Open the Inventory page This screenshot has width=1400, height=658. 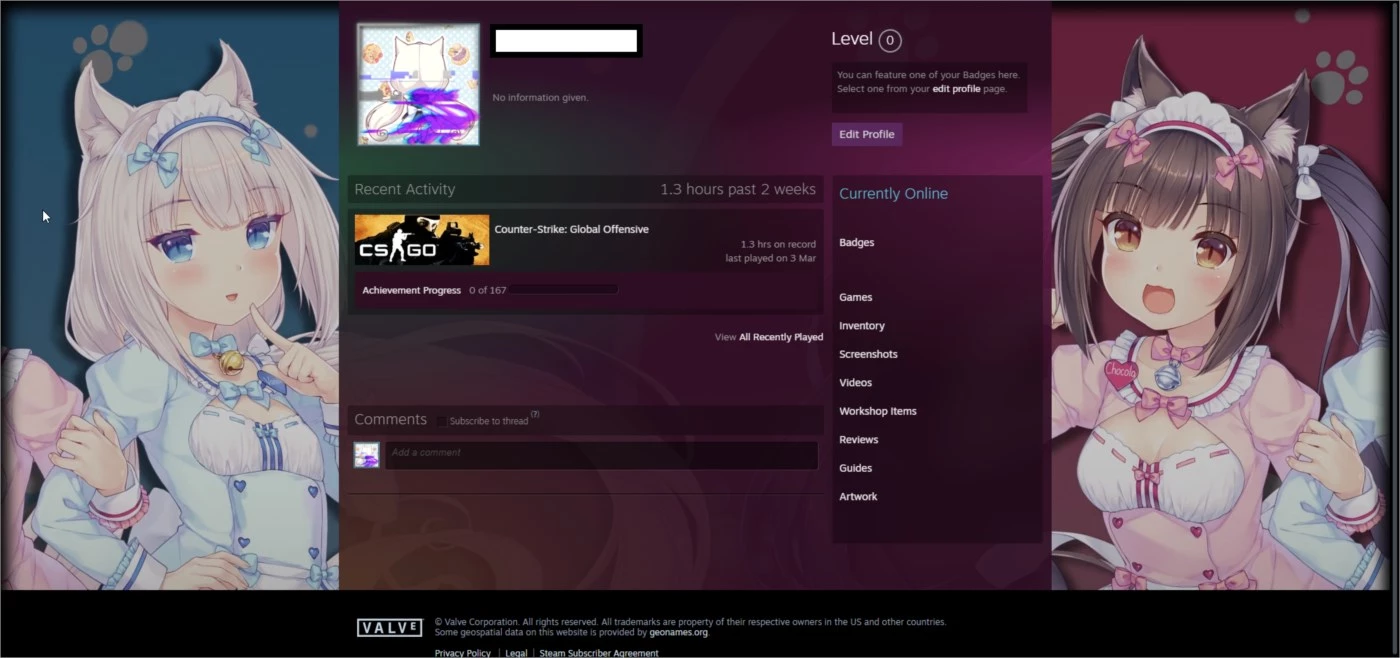862,326
